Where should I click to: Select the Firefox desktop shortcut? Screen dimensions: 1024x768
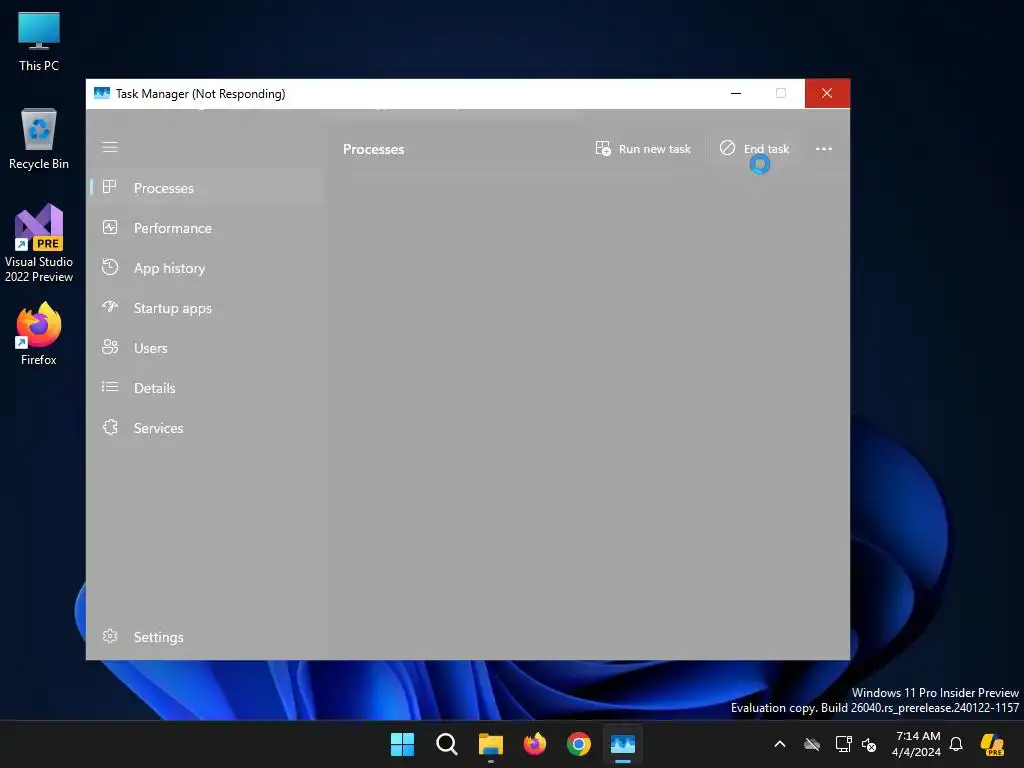[39, 334]
